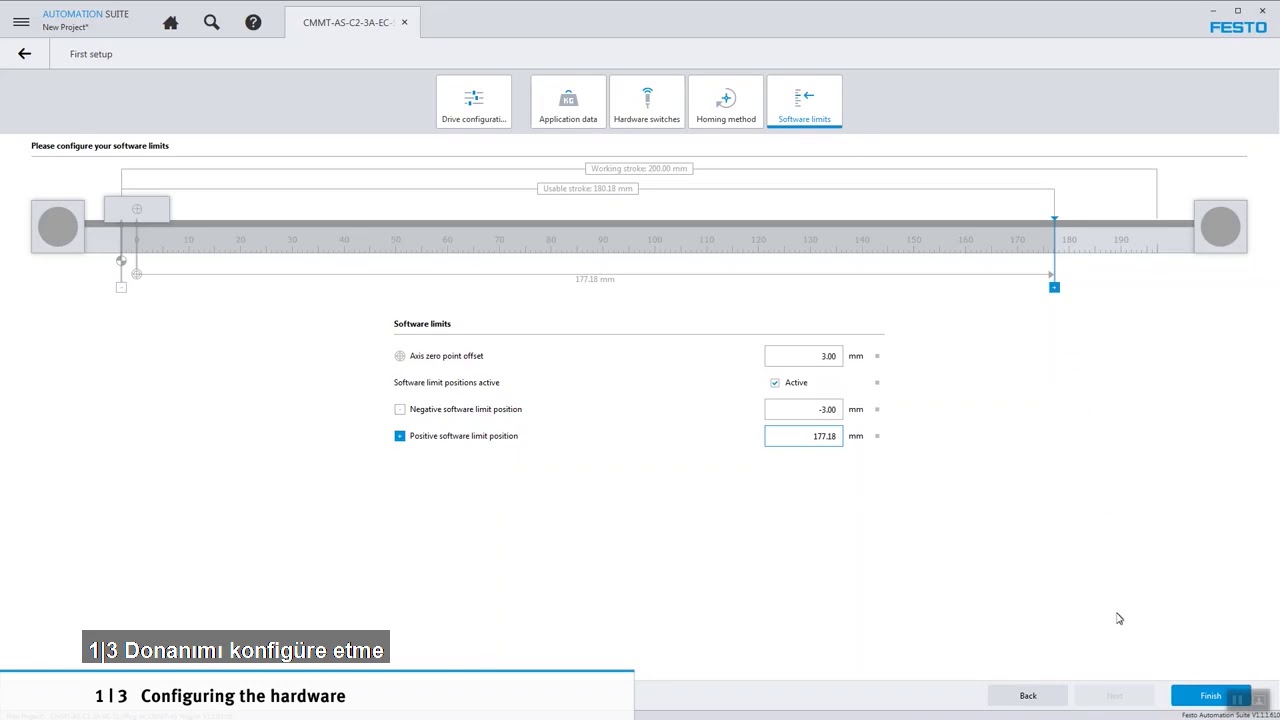Click the right end cap of the axis
Screen dimensions: 1280x720
click(1220, 227)
